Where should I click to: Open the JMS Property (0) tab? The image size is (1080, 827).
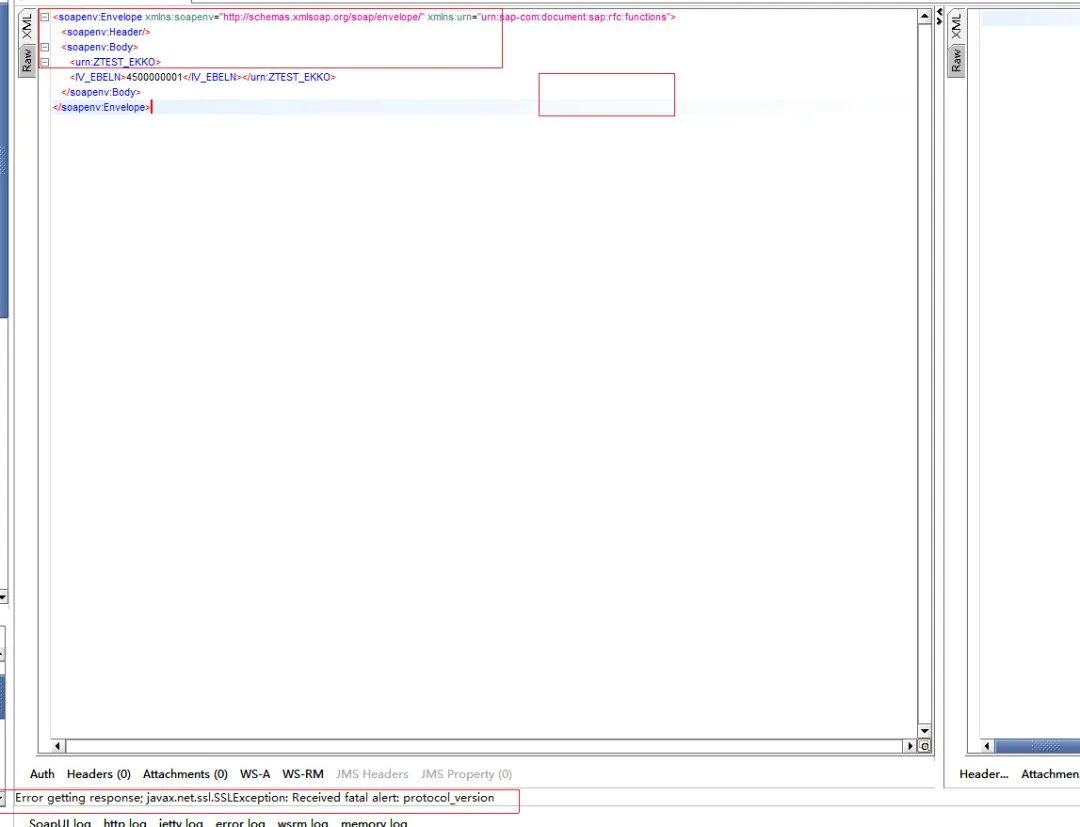(466, 774)
